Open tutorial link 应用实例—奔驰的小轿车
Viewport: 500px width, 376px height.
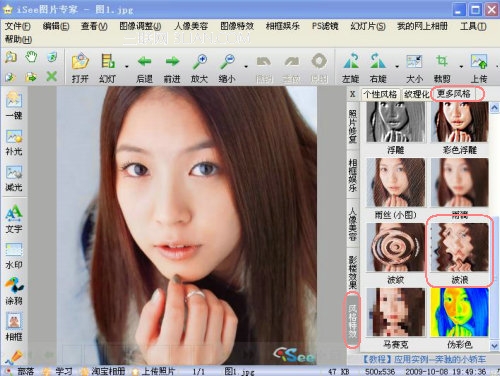click(x=424, y=359)
